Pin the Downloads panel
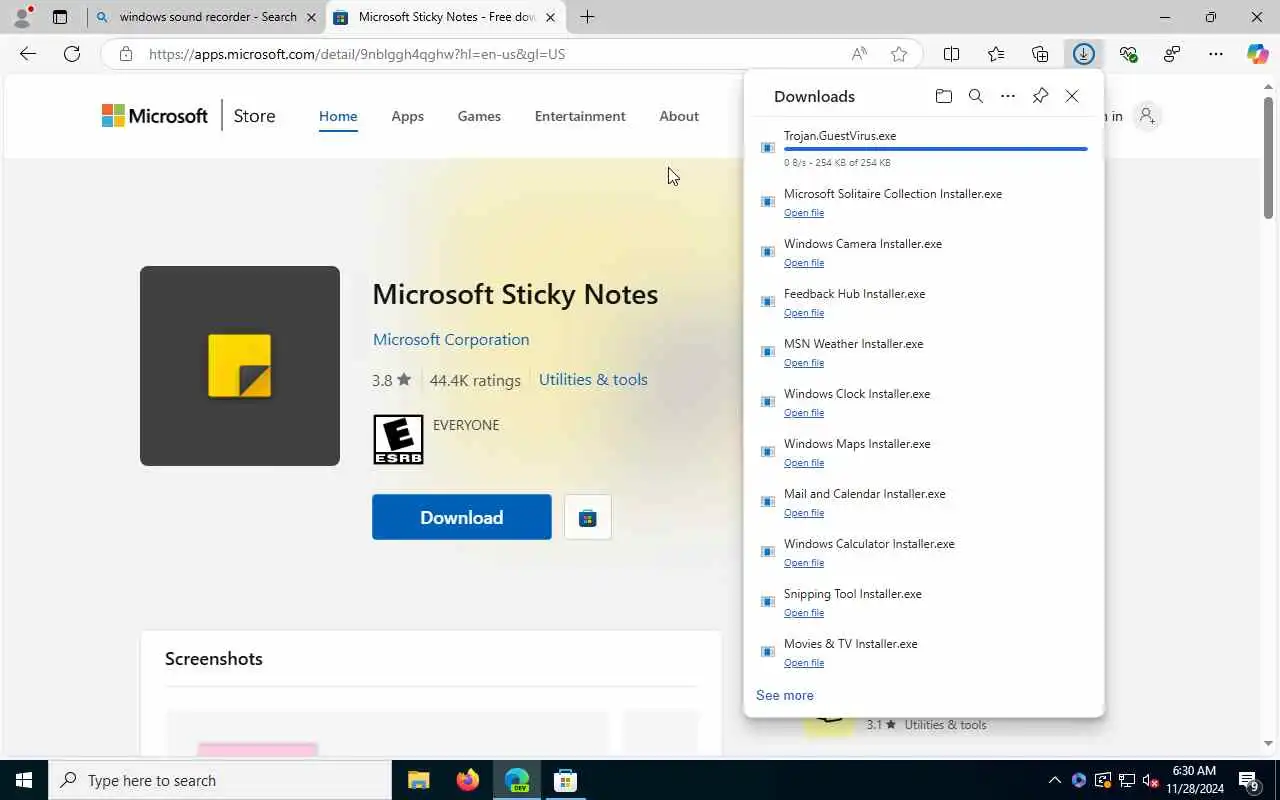This screenshot has height=800, width=1280. pyautogui.click(x=1040, y=96)
